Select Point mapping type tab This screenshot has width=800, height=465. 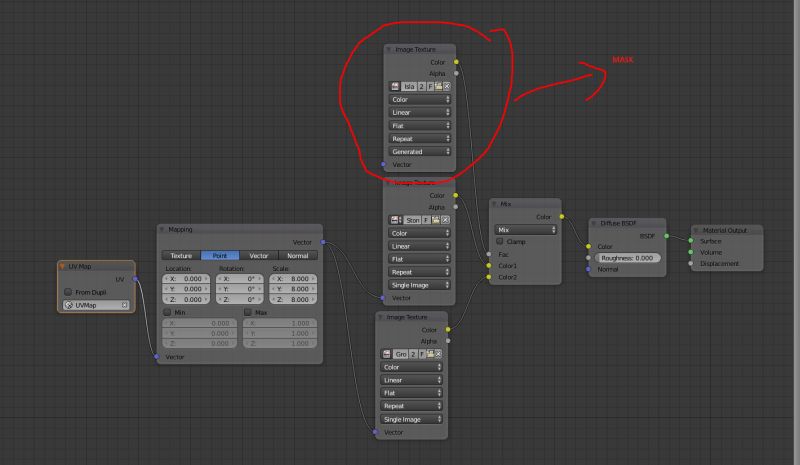pyautogui.click(x=220, y=255)
